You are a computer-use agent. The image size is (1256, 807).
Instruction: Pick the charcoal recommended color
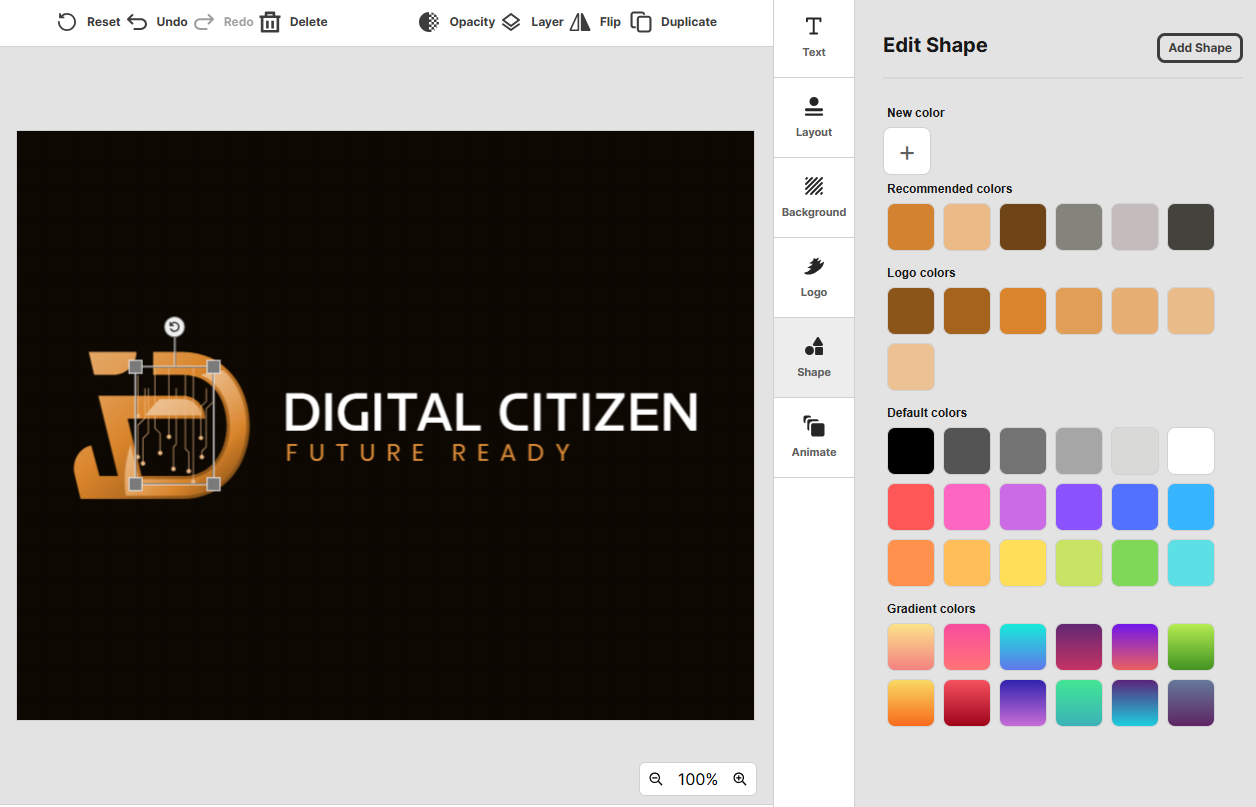1191,227
